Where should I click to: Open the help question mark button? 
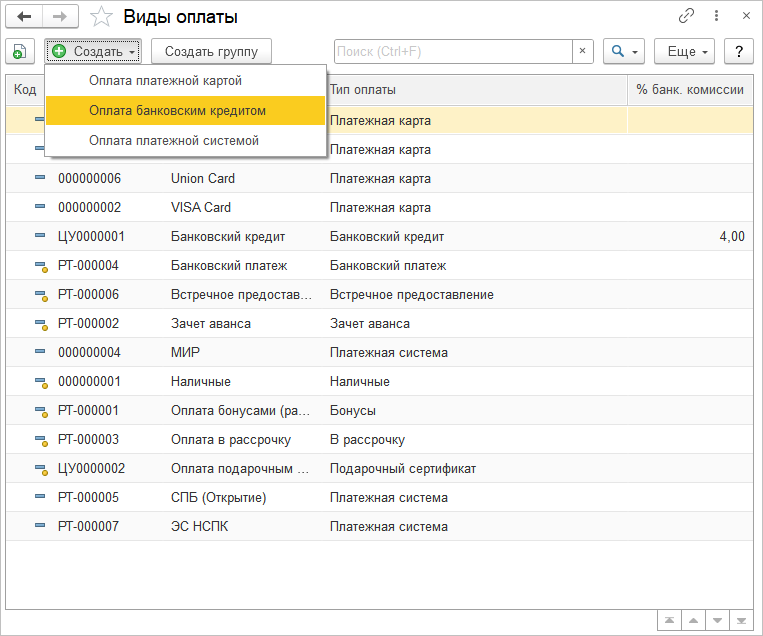point(738,51)
